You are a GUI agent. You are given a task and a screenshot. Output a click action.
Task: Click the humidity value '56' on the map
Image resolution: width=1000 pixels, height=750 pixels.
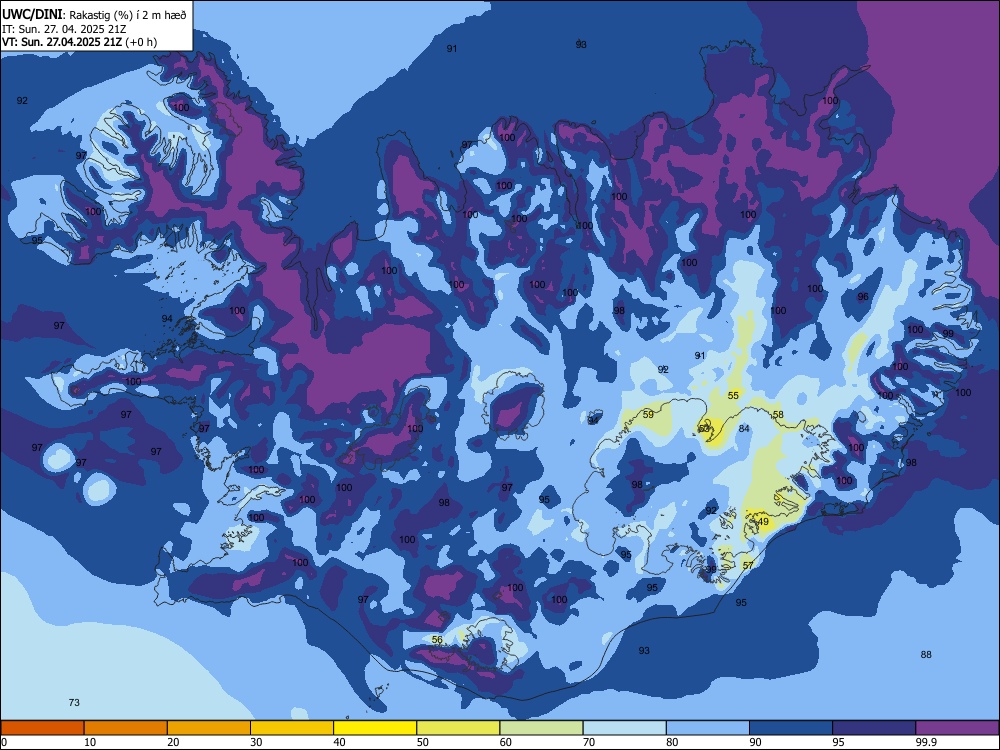(437, 640)
